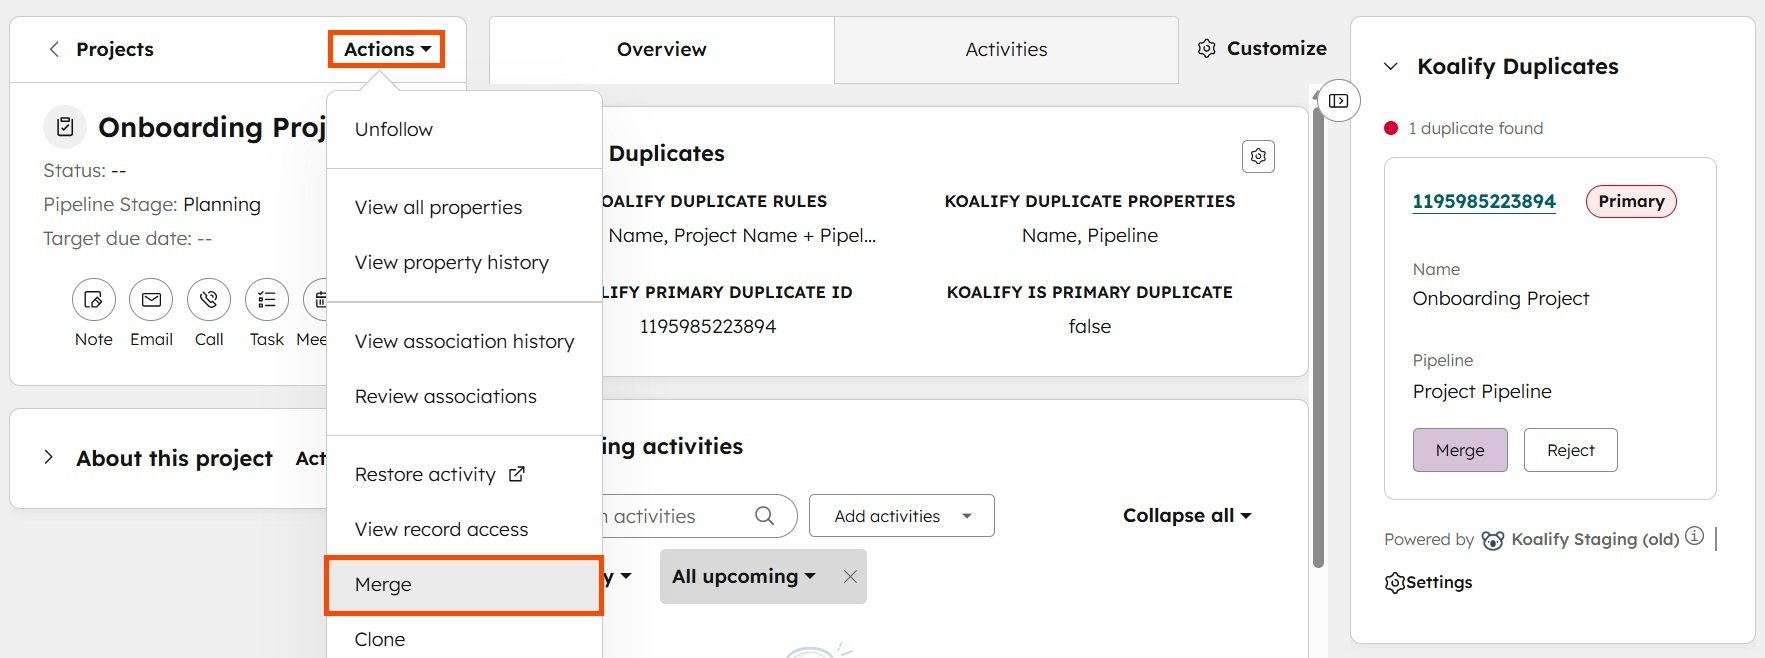Switch to the Activities tab

click(1006, 49)
